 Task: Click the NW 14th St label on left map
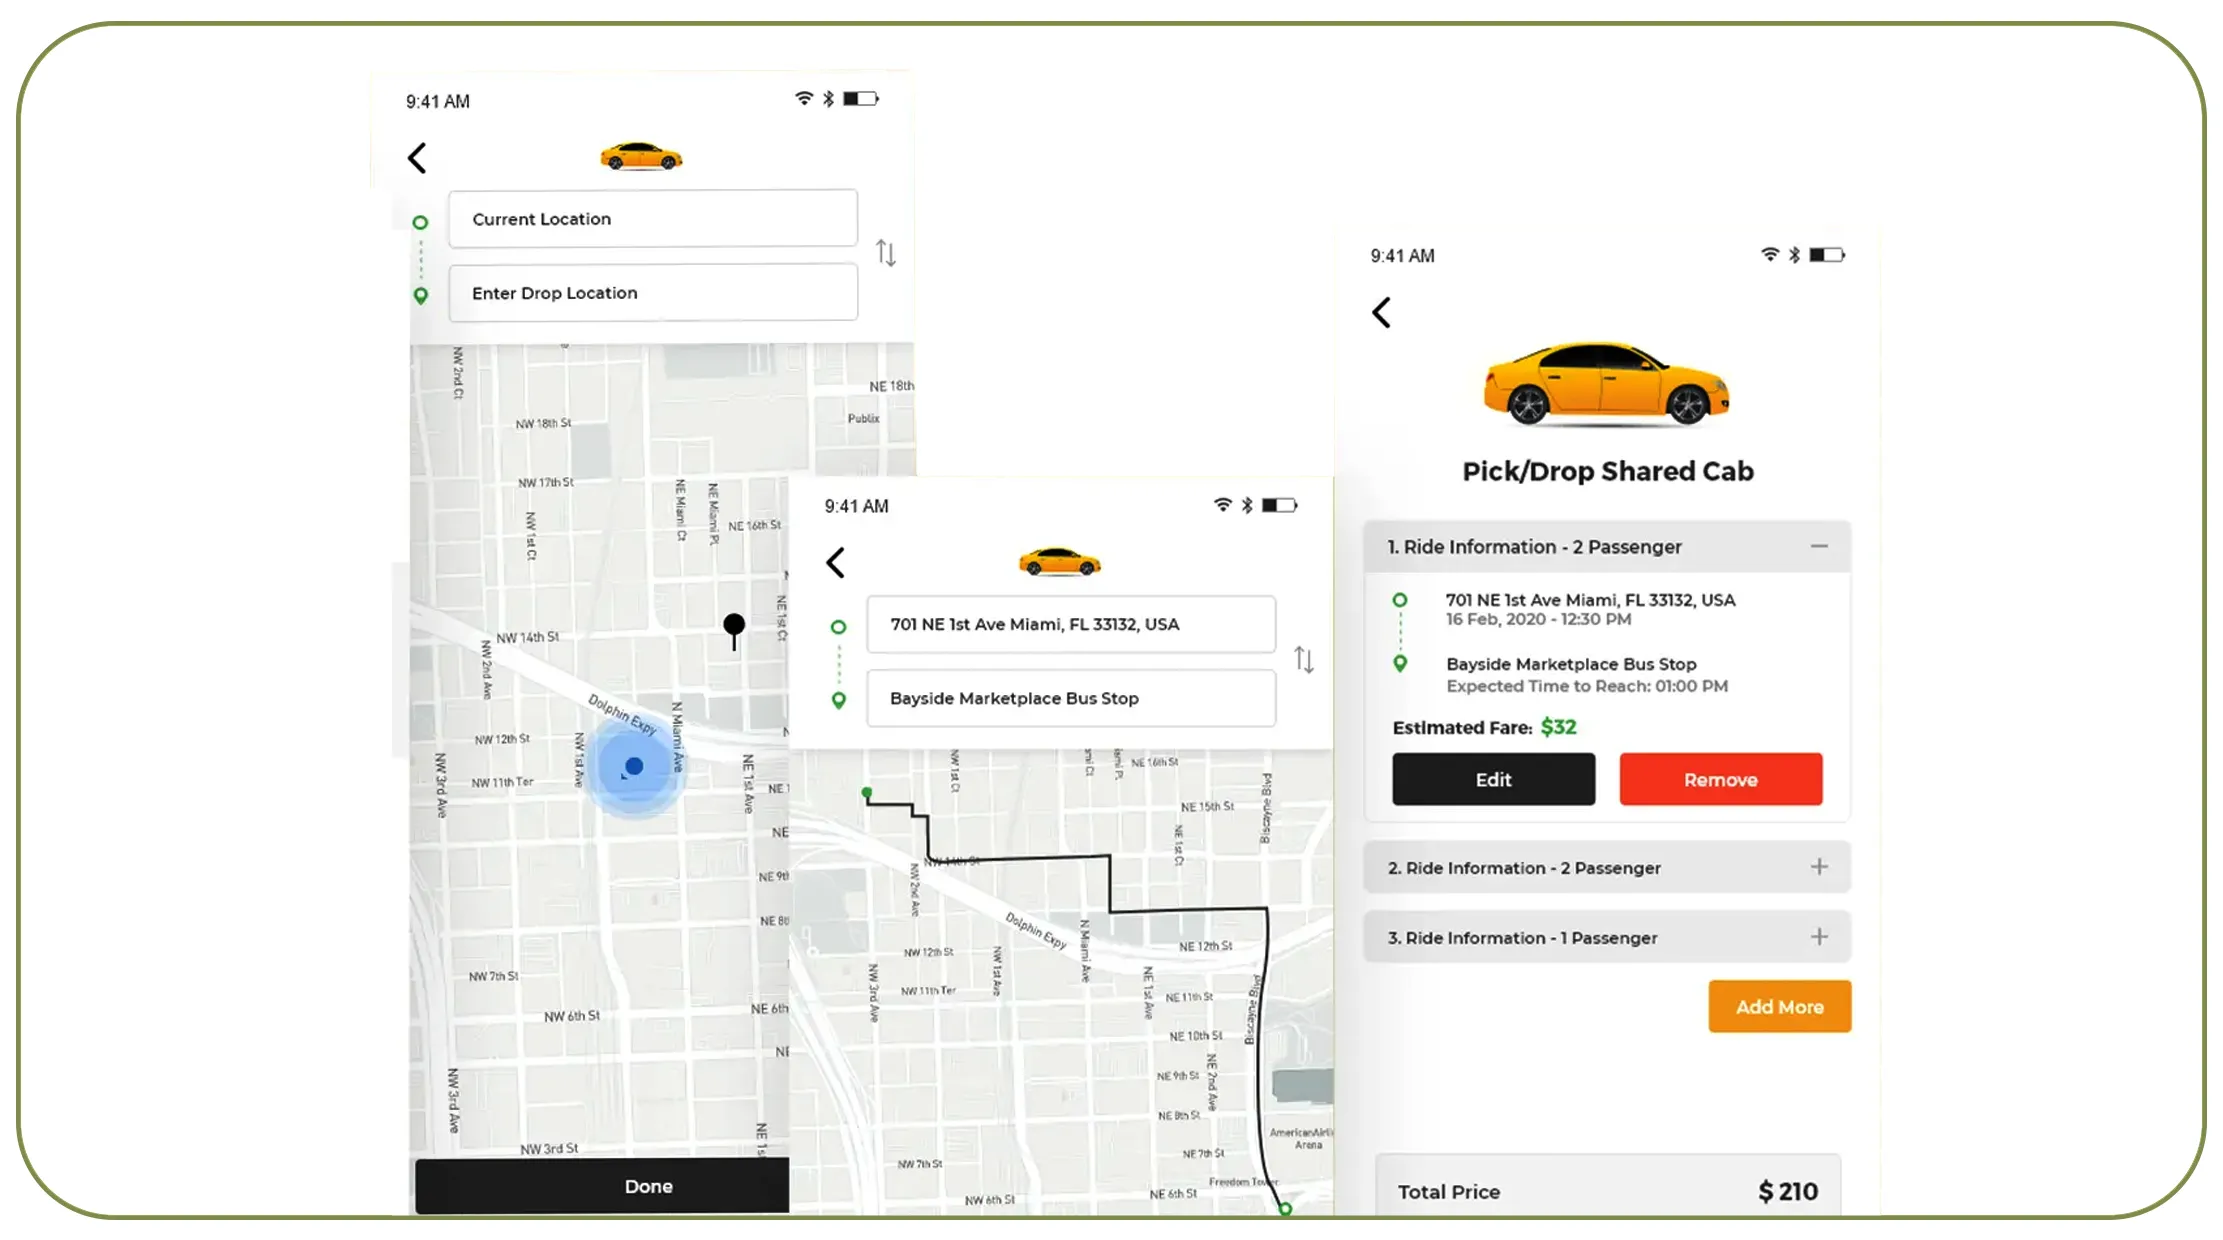pyautogui.click(x=527, y=637)
